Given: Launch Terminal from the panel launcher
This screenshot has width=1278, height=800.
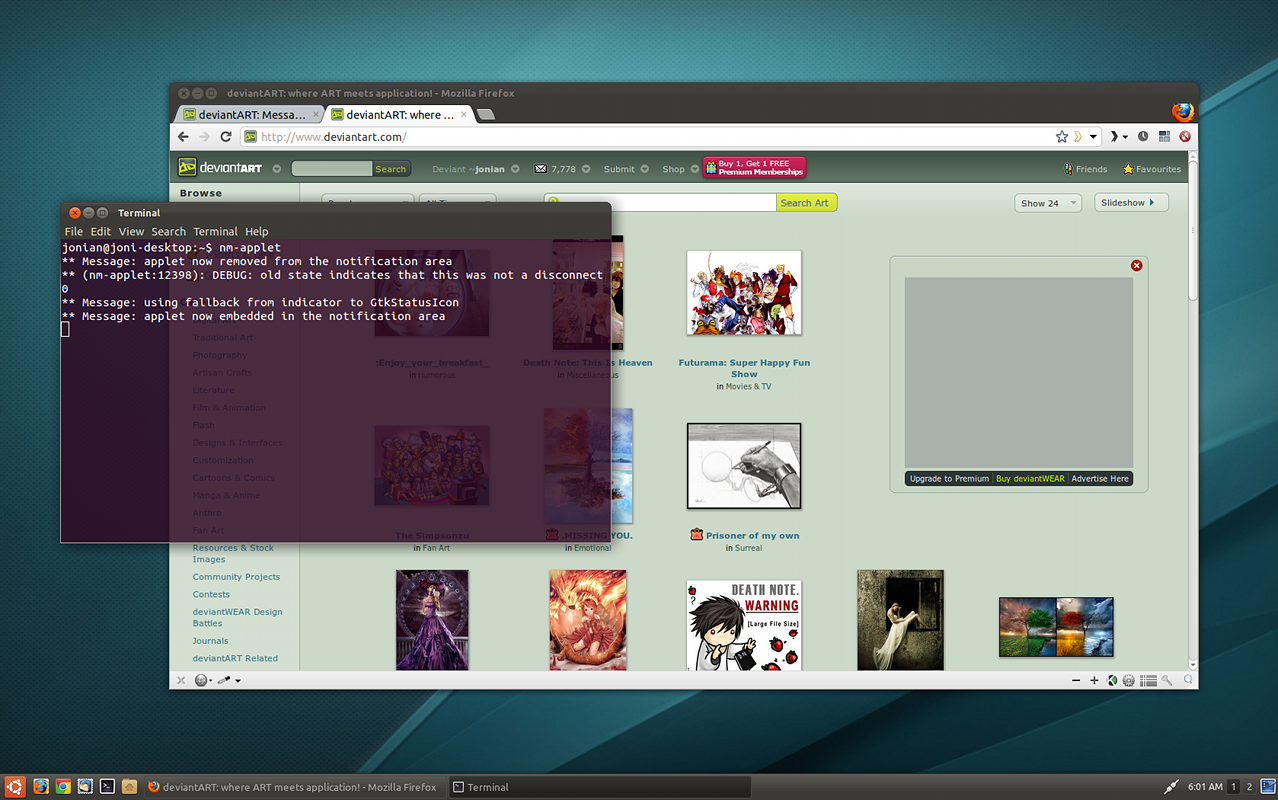Looking at the screenshot, I should pyautogui.click(x=107, y=787).
